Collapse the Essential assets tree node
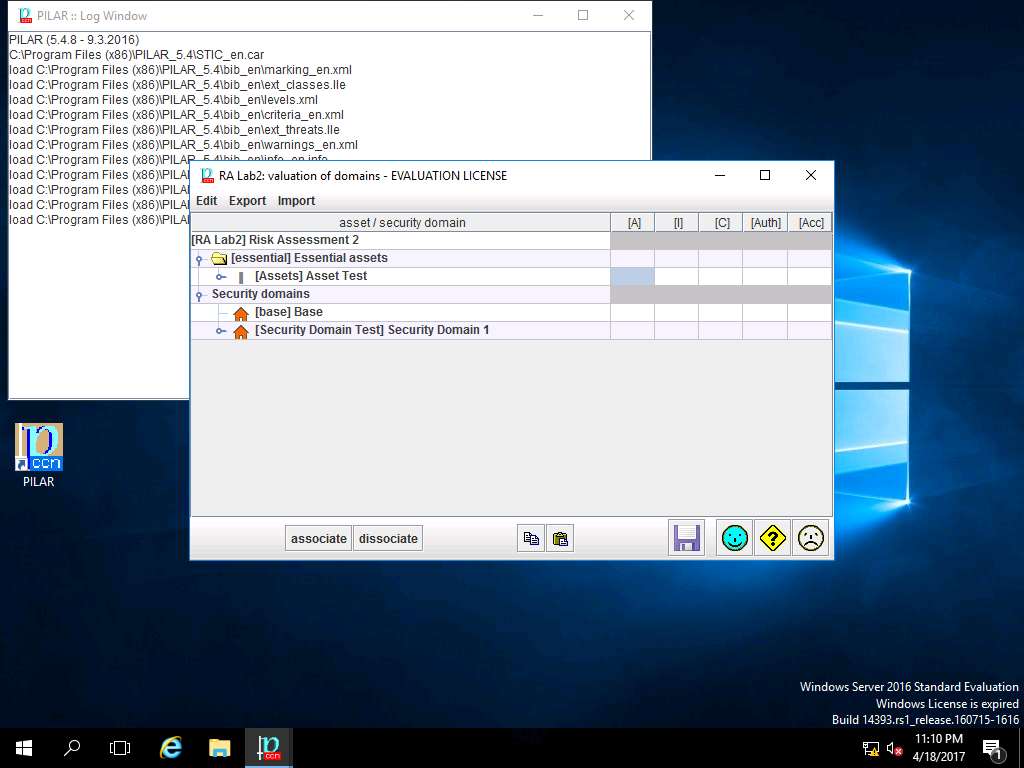Screen dimensions: 1024x768 (x=199, y=259)
